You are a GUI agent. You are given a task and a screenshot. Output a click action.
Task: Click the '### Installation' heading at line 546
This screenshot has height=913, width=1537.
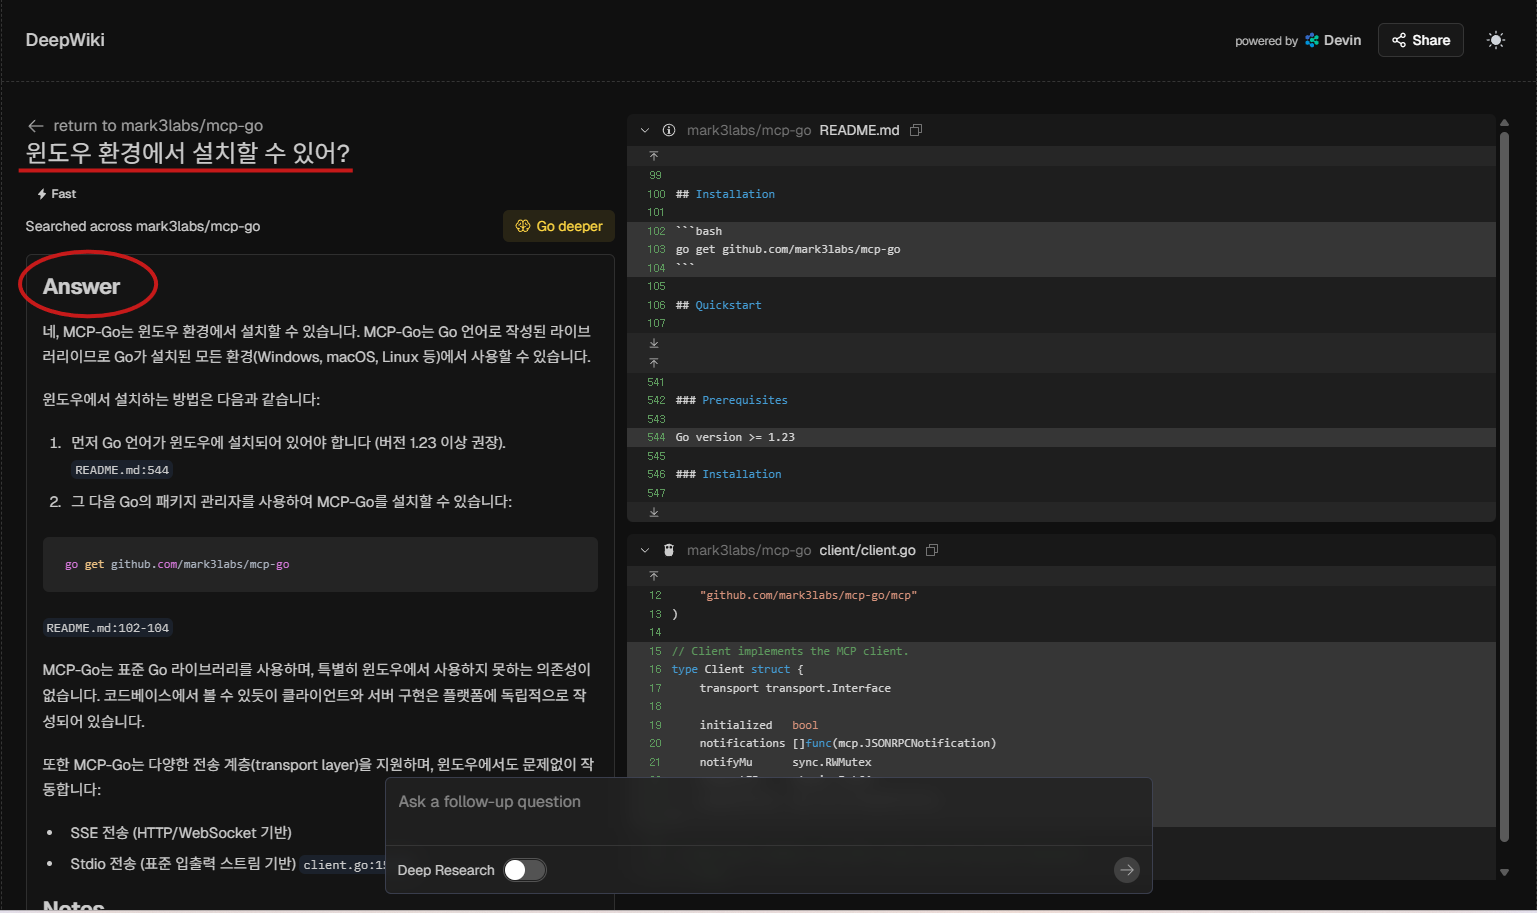728,474
